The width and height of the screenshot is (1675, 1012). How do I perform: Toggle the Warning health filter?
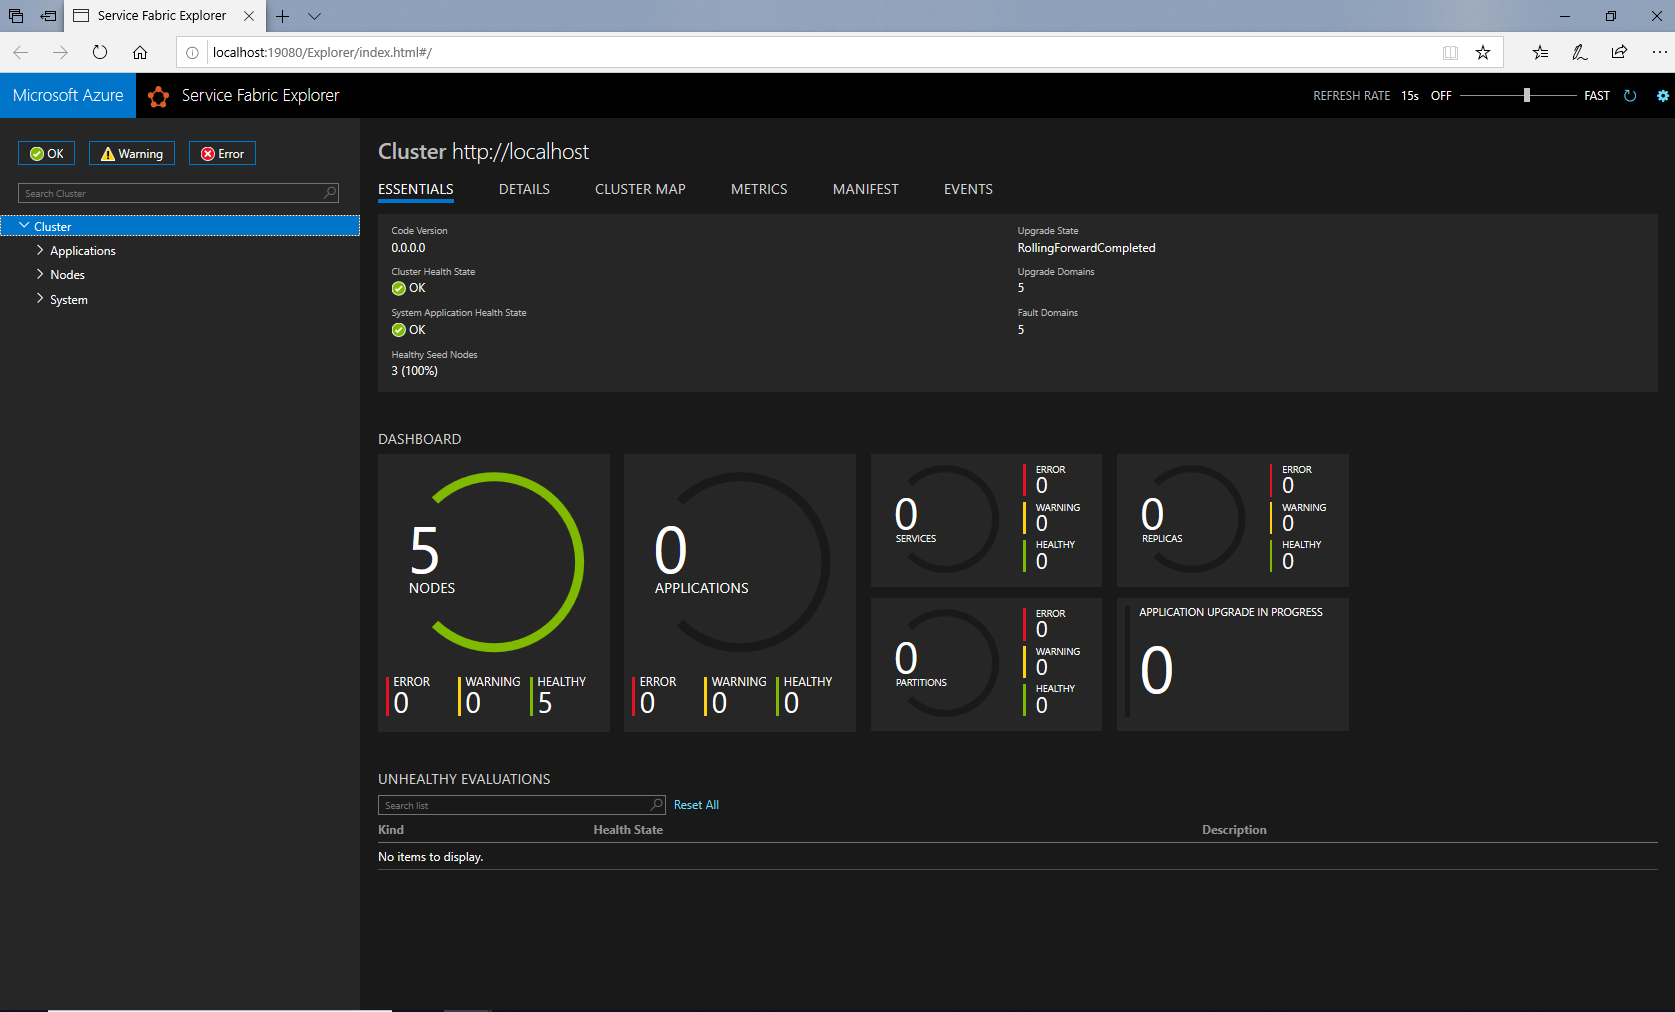pyautogui.click(x=132, y=153)
